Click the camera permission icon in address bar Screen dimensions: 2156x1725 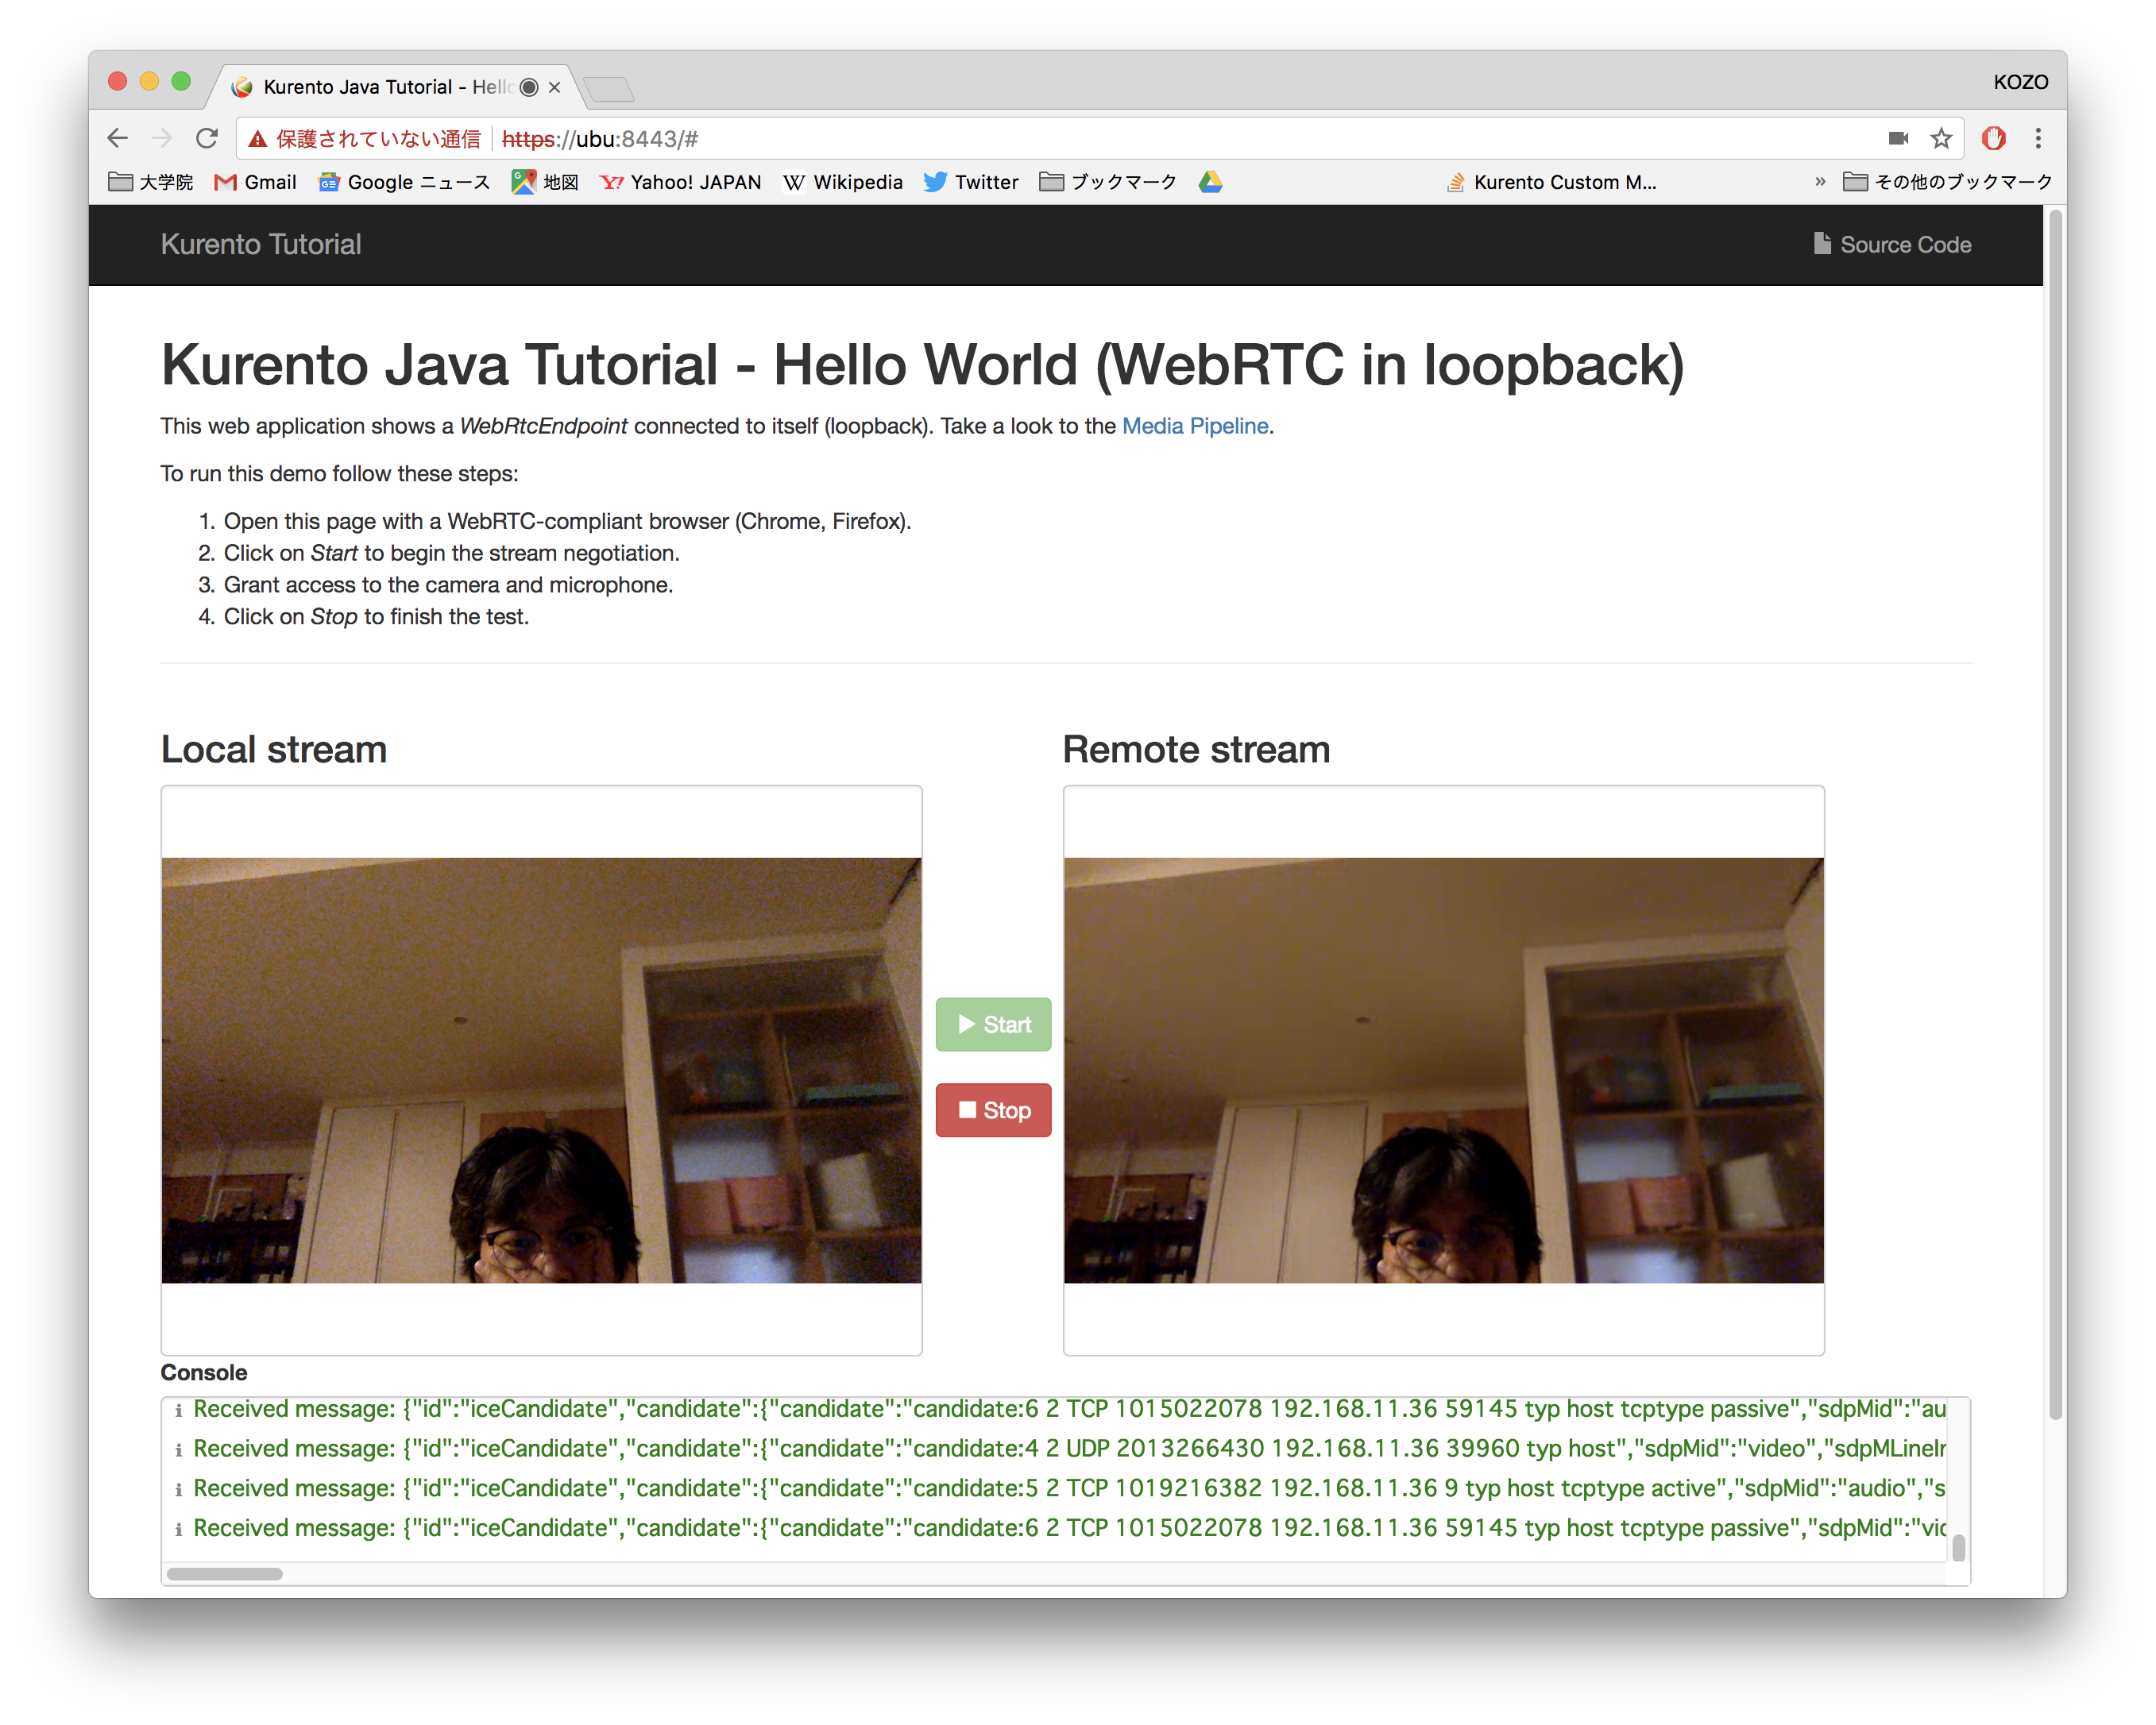pyautogui.click(x=1898, y=138)
